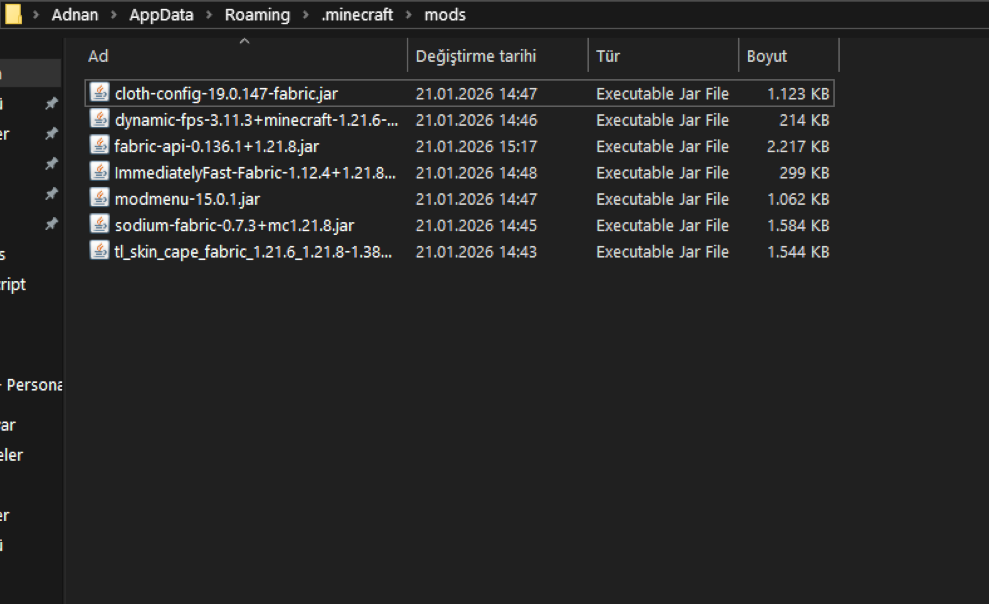989x604 pixels.
Task: Expand the chevron before Adnan breadcrumb
Action: coord(36,15)
